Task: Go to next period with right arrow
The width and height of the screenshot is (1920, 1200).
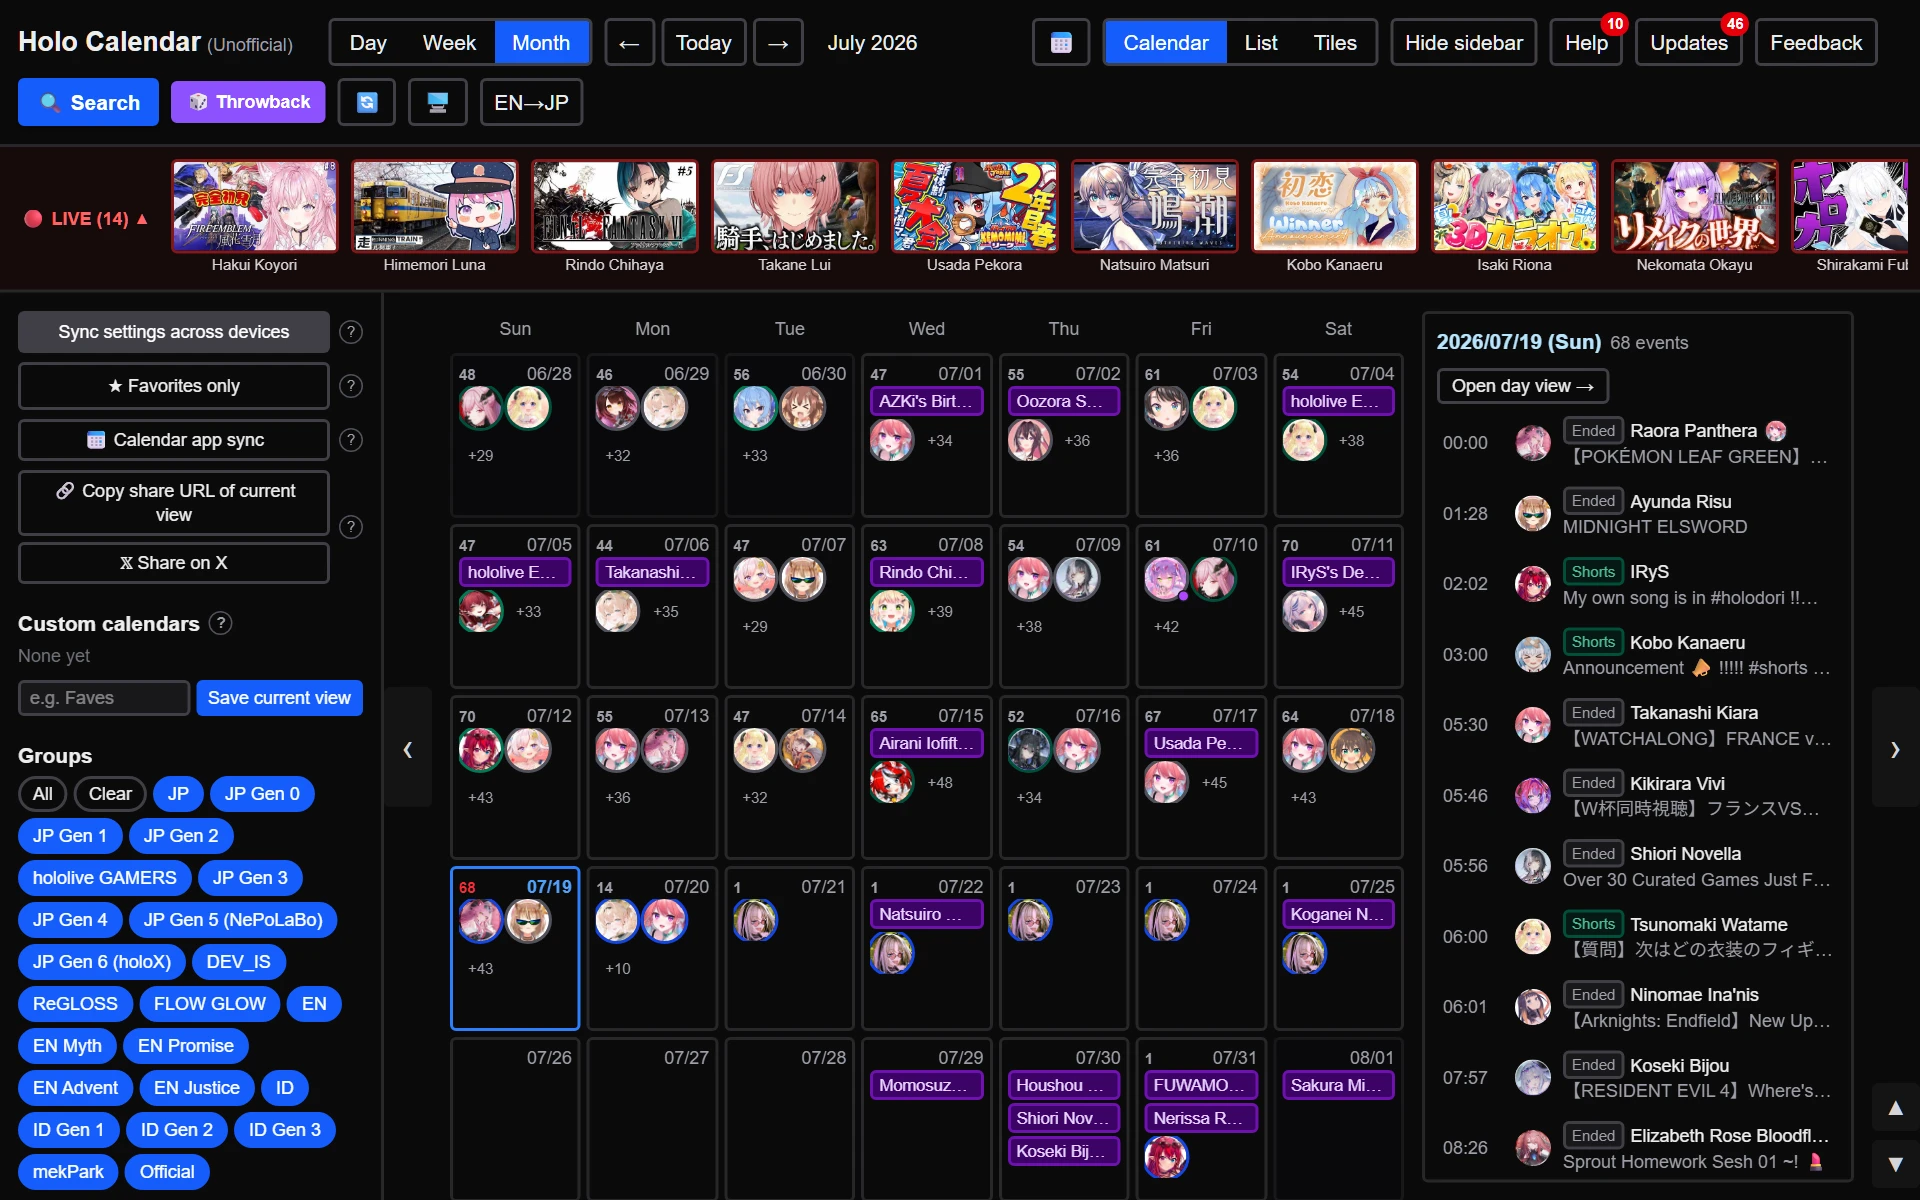Action: click(x=778, y=43)
